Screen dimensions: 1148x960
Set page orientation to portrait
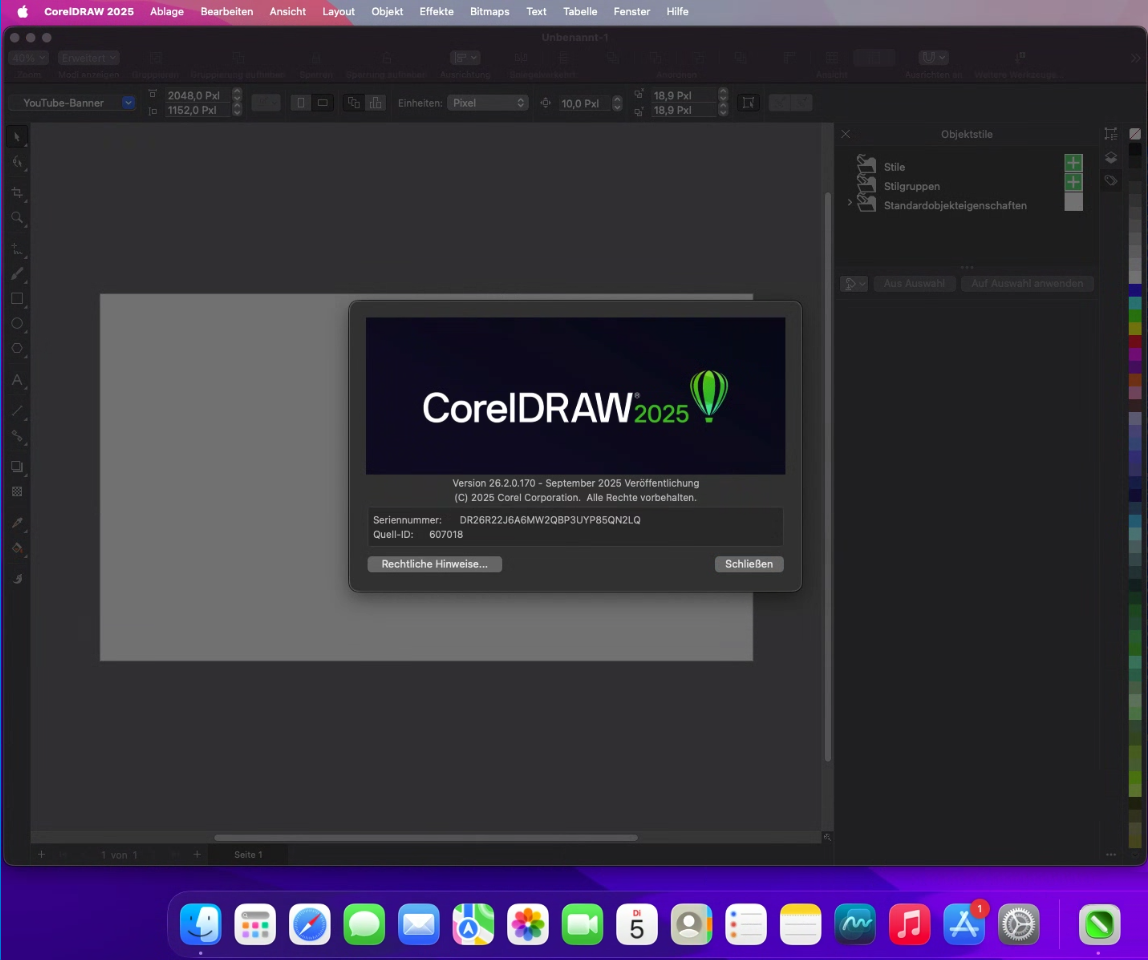[x=301, y=103]
